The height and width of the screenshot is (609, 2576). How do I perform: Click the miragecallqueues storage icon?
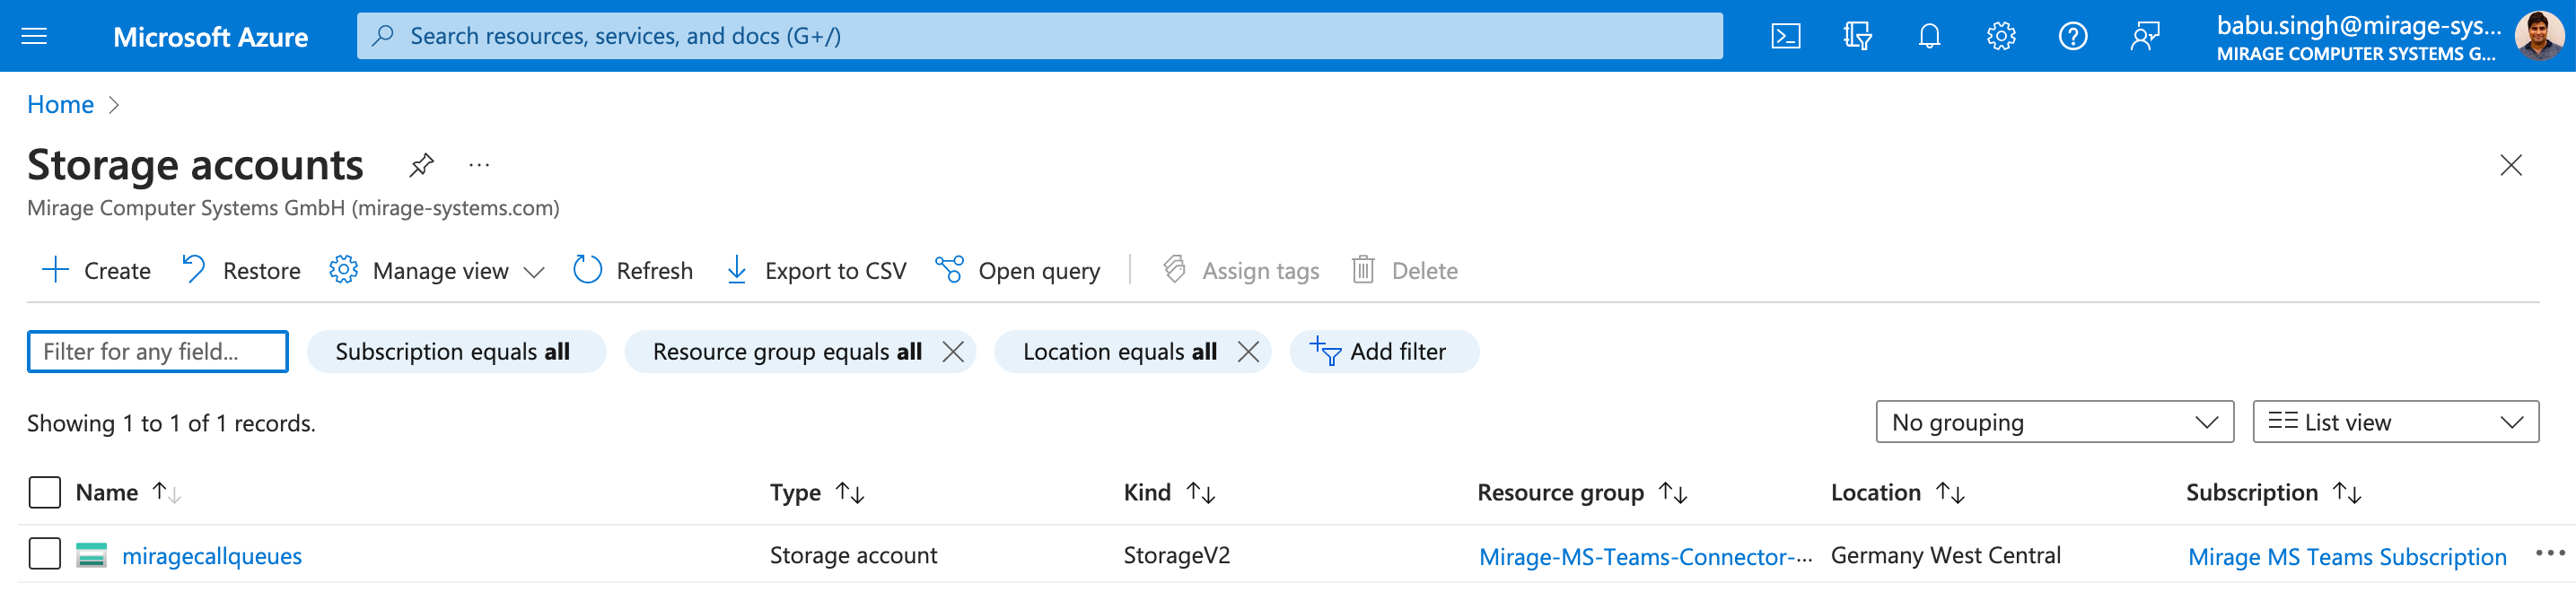pos(91,555)
